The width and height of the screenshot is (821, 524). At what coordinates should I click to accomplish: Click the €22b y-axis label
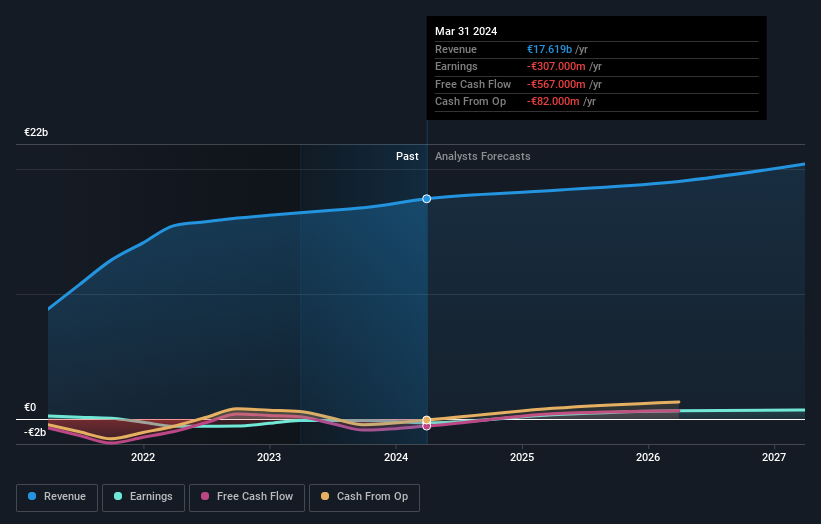click(x=36, y=132)
